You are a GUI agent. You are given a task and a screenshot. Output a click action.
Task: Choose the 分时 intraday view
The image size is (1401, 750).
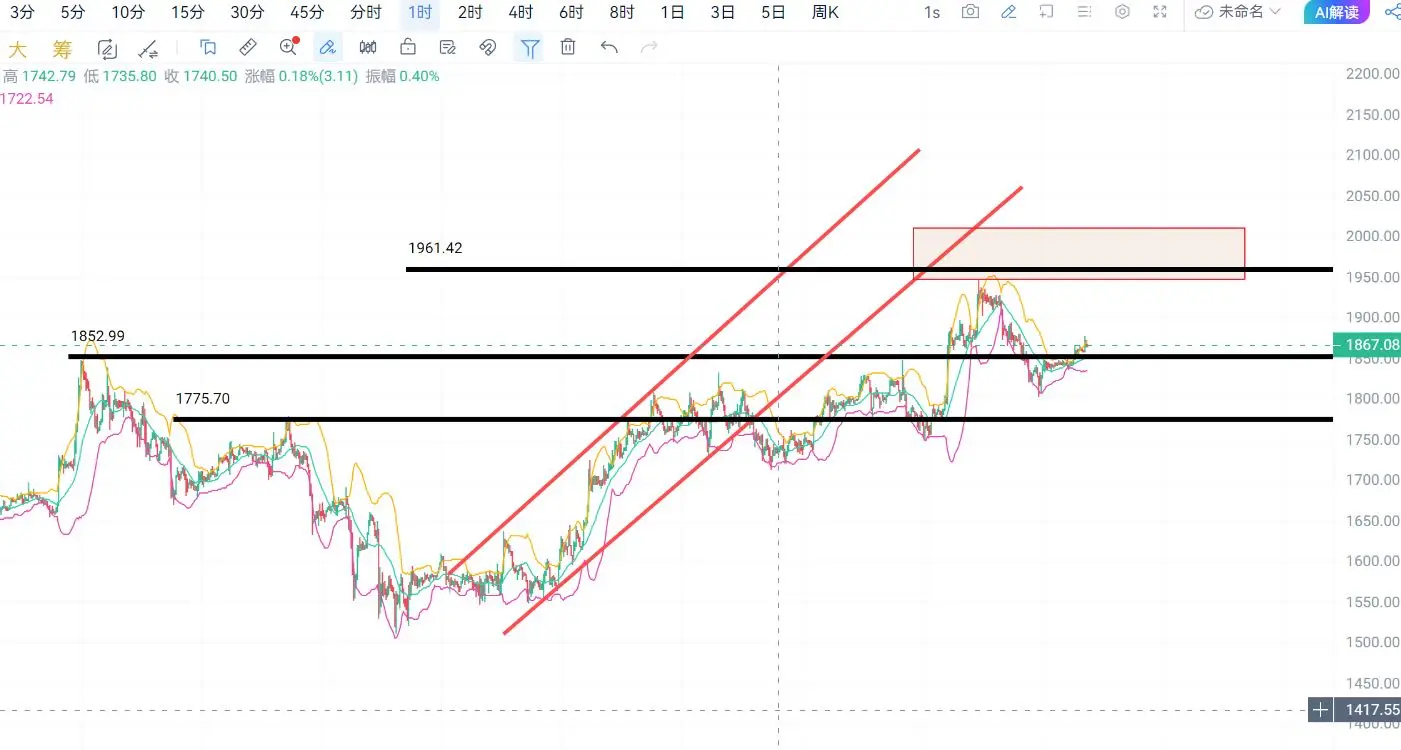point(366,12)
